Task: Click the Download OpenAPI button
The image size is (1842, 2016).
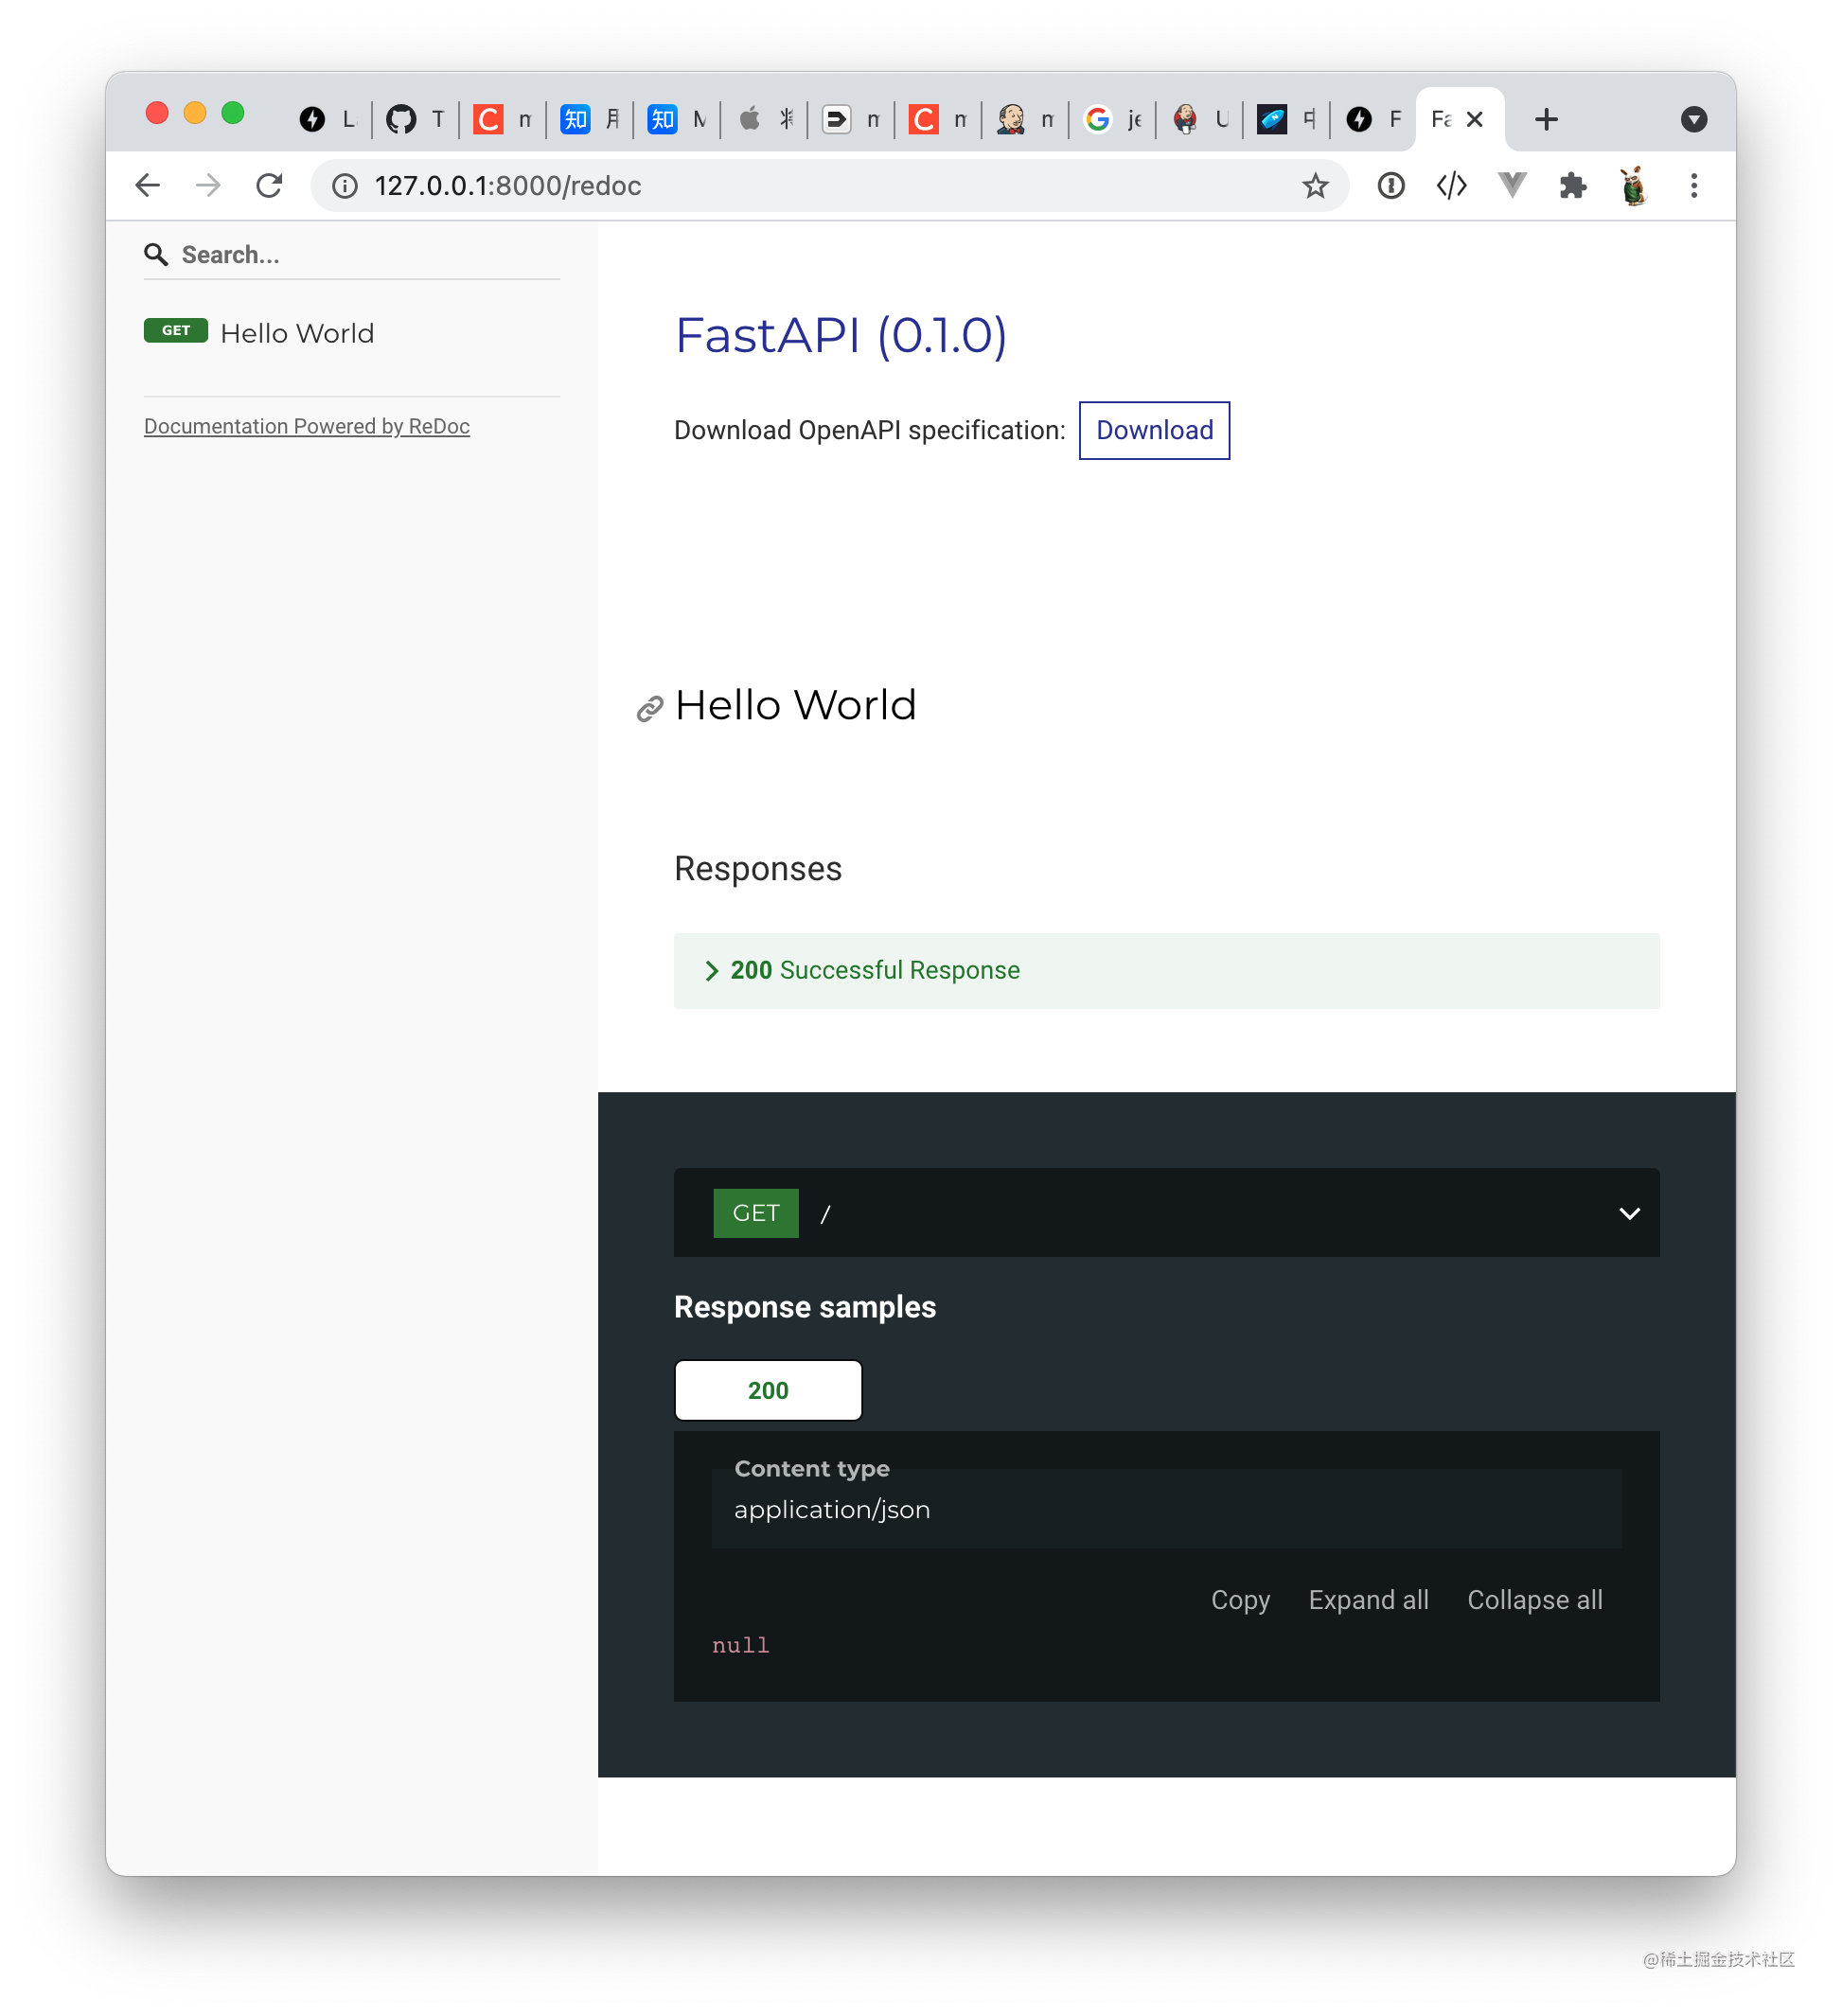Action: pos(1154,430)
